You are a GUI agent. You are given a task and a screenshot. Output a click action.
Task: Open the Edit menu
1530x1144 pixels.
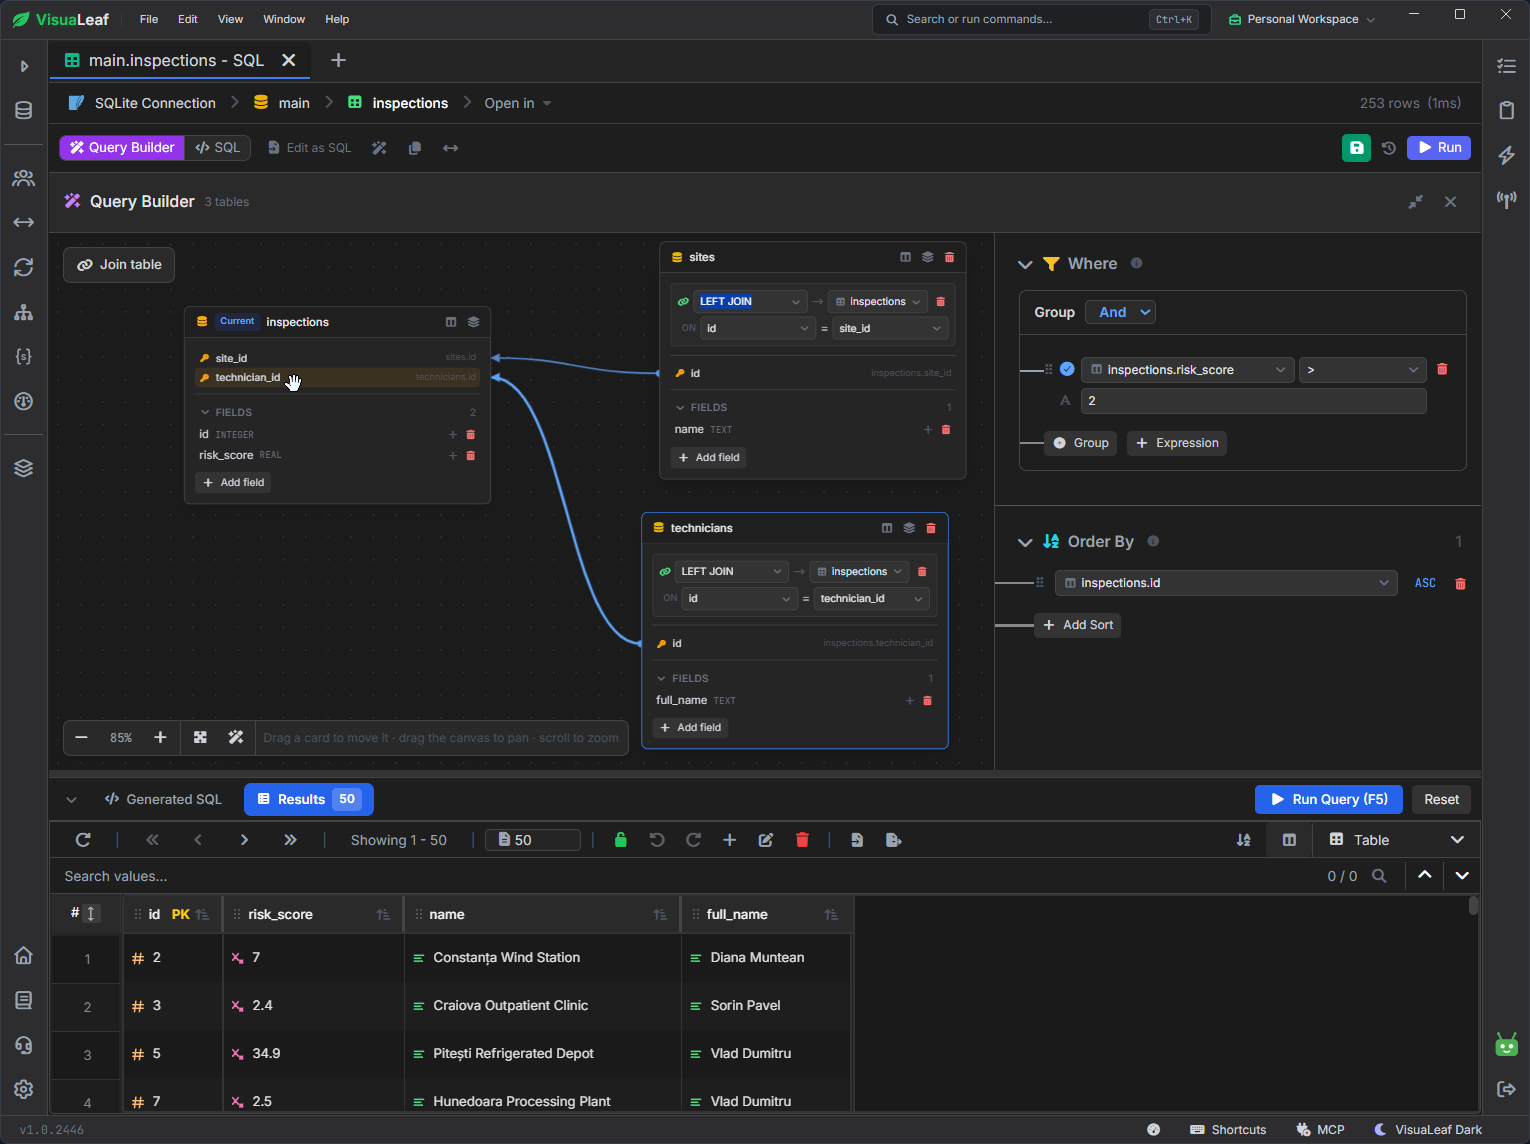(x=188, y=19)
